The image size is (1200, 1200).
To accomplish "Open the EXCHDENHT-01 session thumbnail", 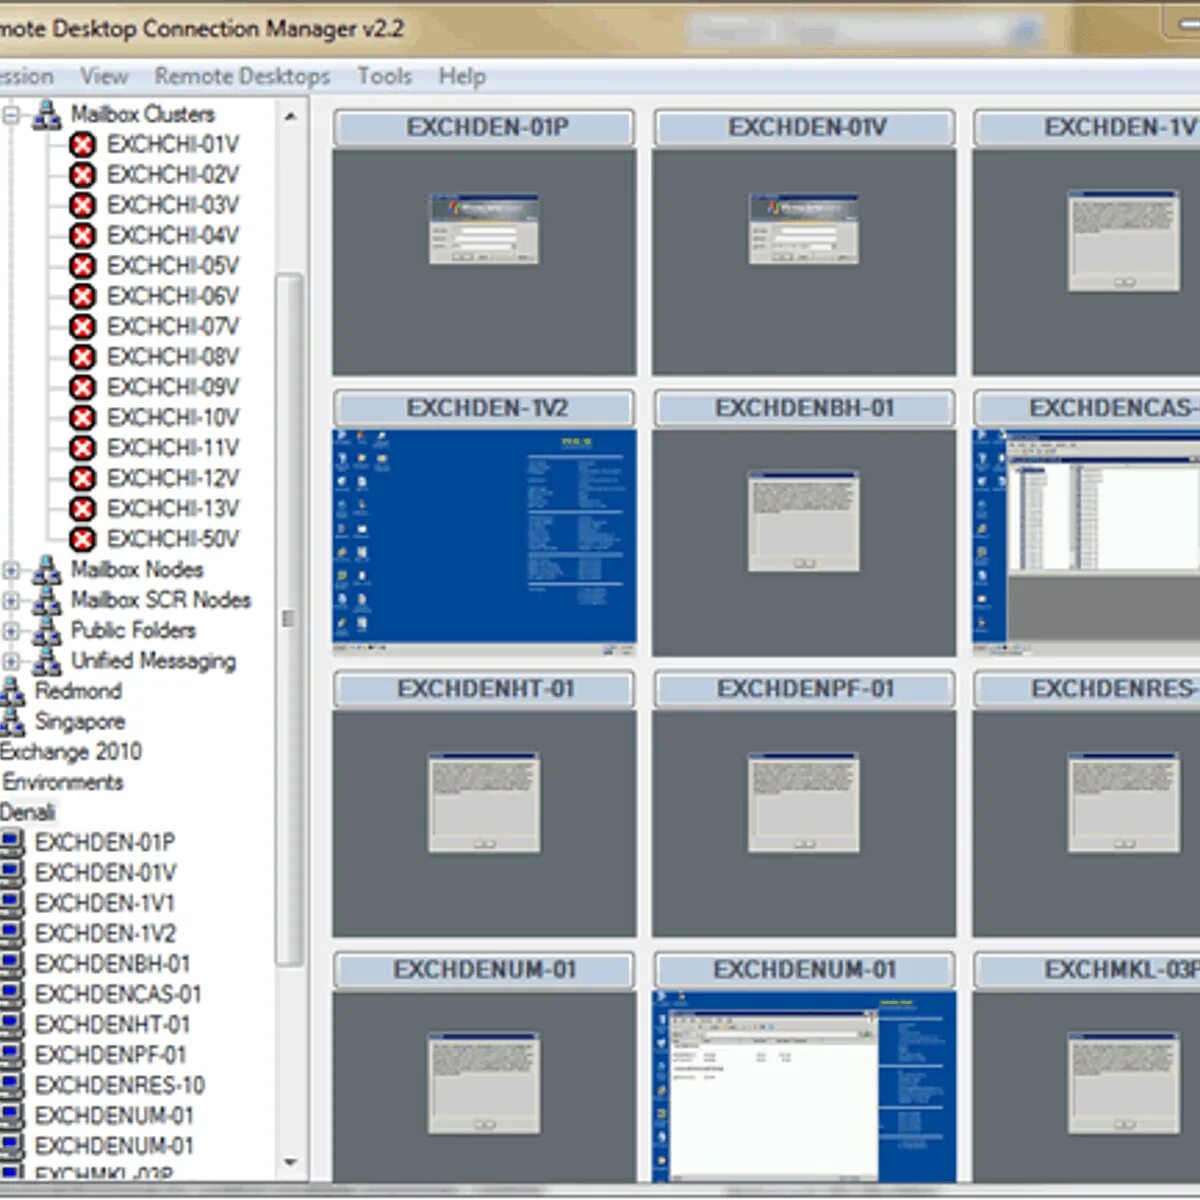I will 485,824.
